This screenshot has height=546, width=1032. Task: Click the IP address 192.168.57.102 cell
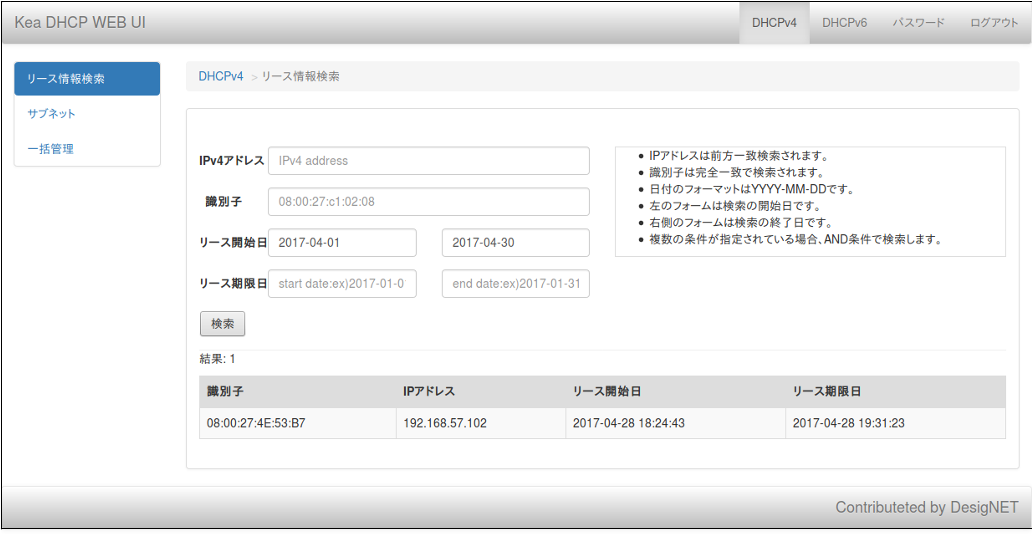pyautogui.click(x=444, y=423)
